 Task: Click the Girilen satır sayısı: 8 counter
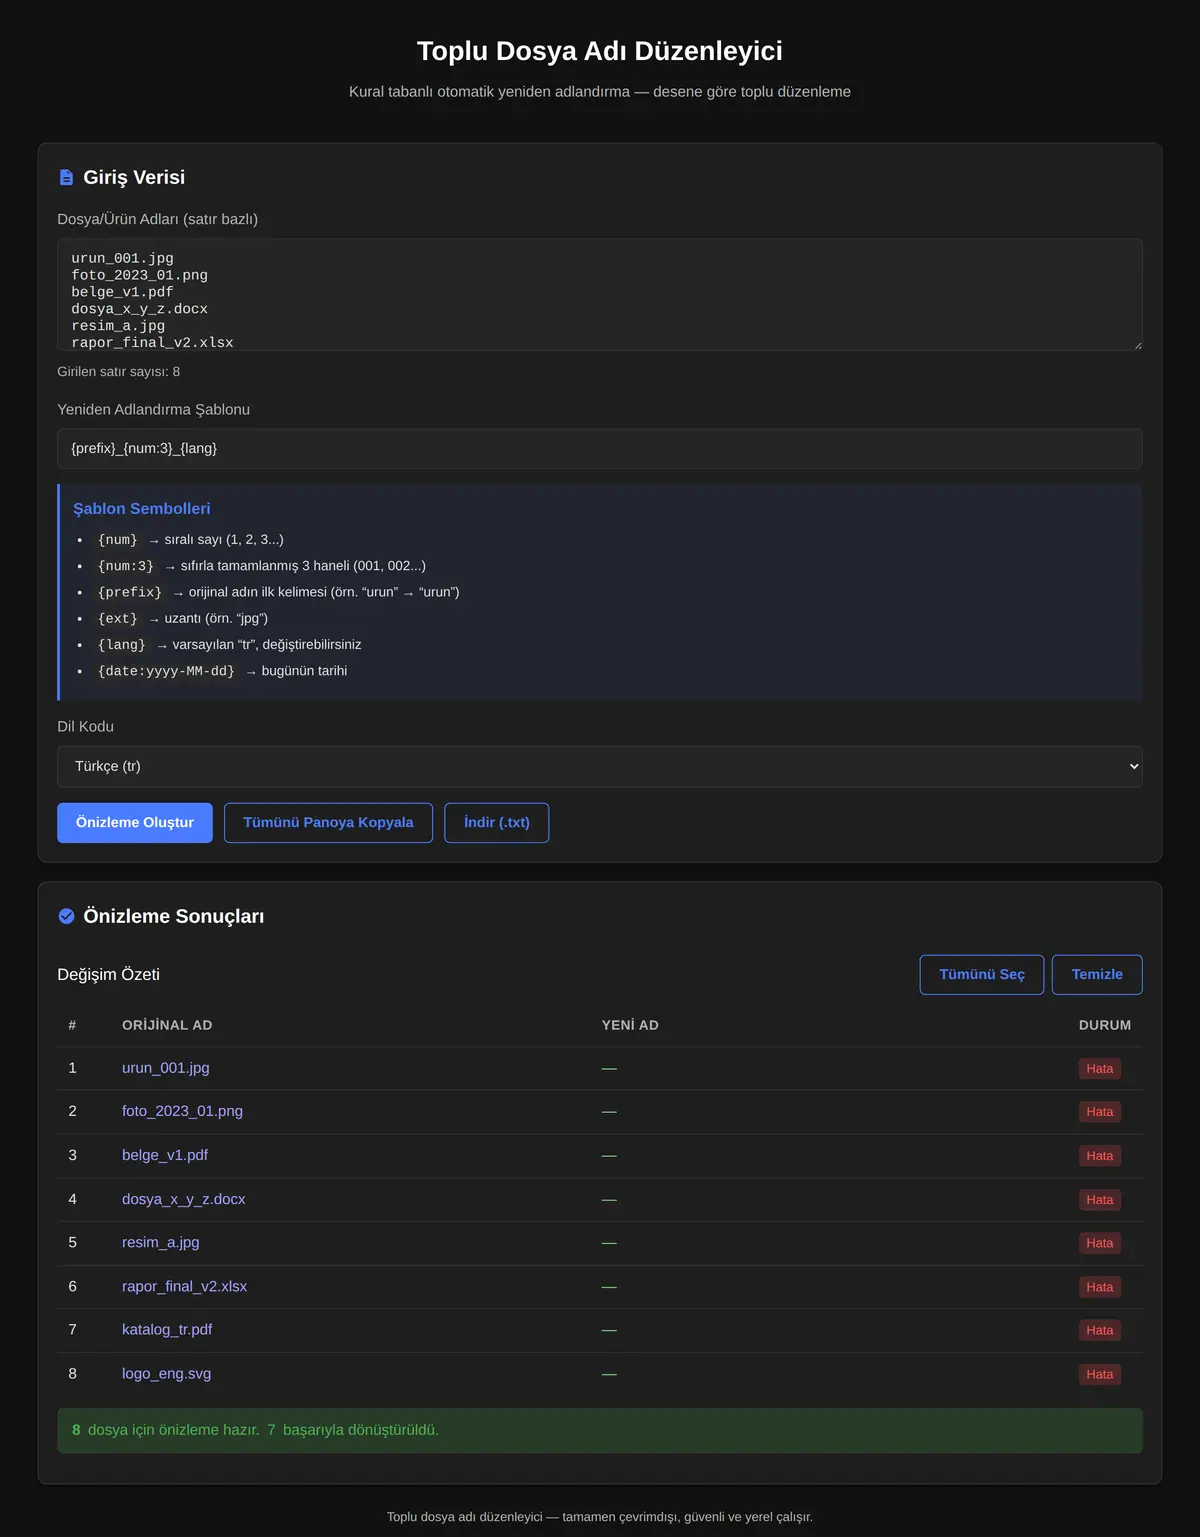click(119, 372)
